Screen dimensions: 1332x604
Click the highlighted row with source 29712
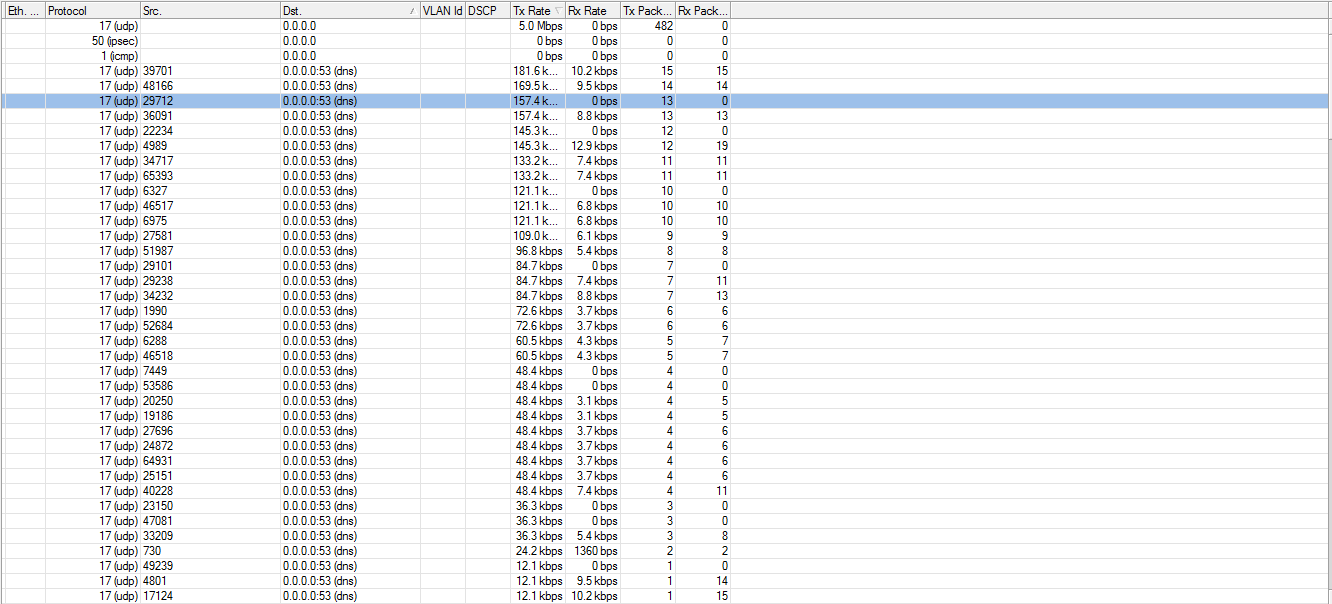(666, 101)
